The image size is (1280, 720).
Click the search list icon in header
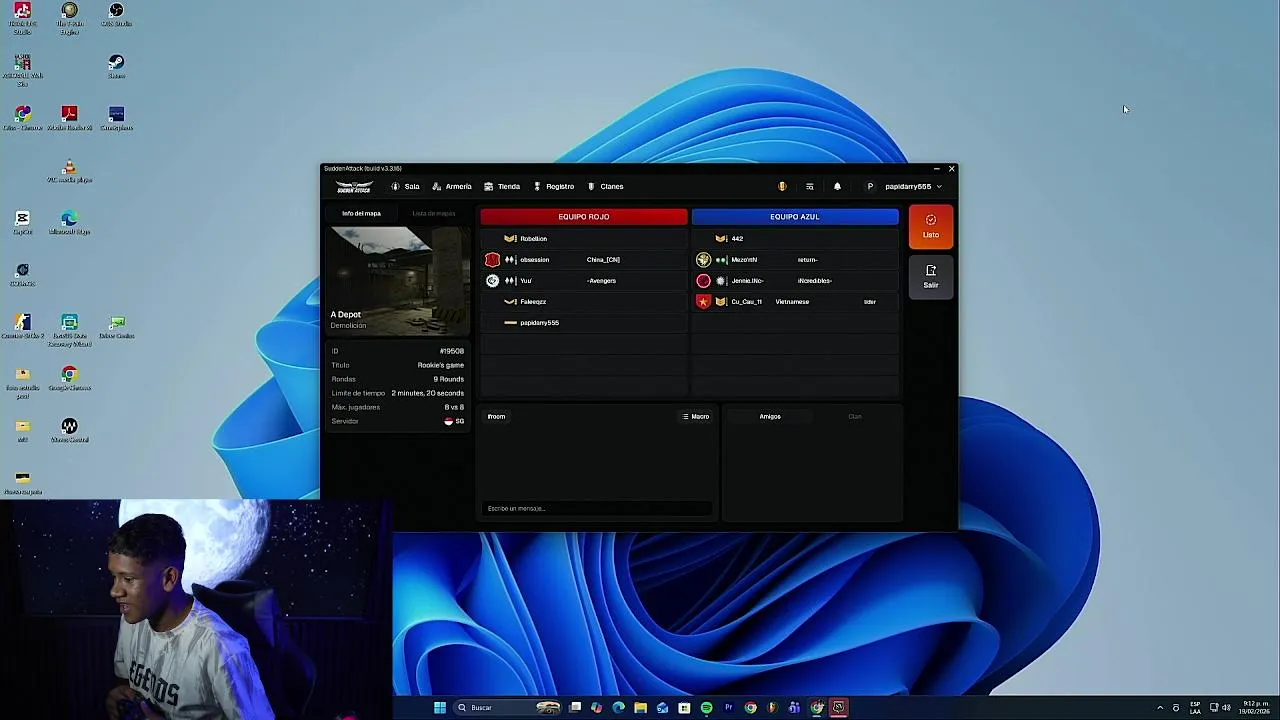[809, 187]
